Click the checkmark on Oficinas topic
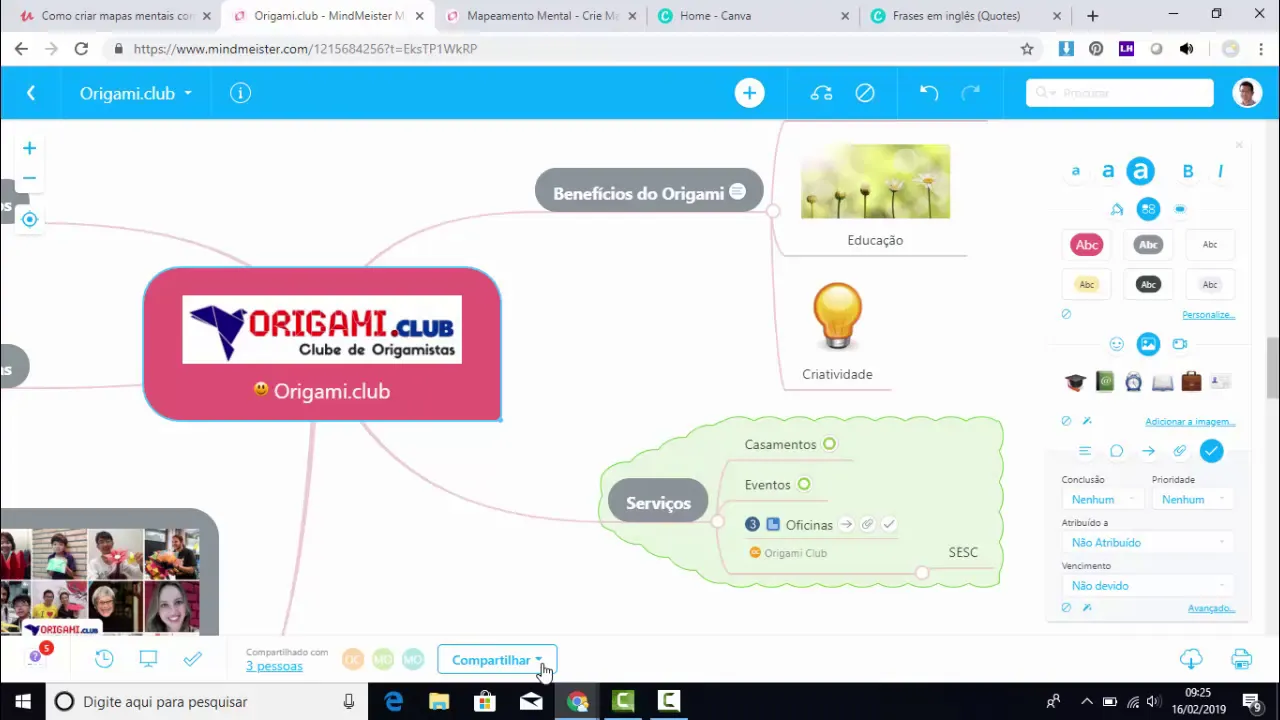 (x=889, y=524)
